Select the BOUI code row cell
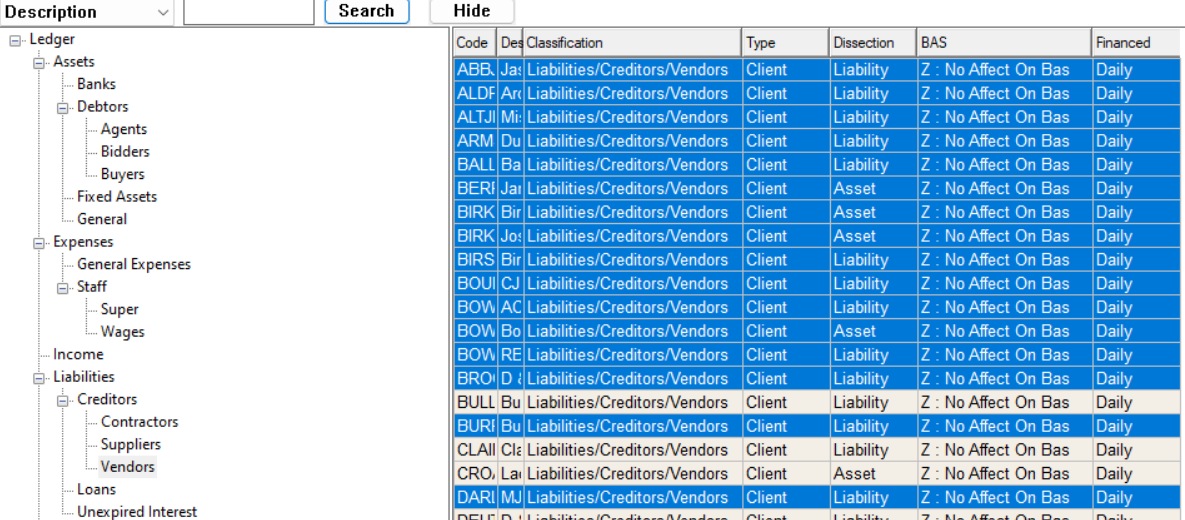This screenshot has height=520, width=1185. click(475, 283)
